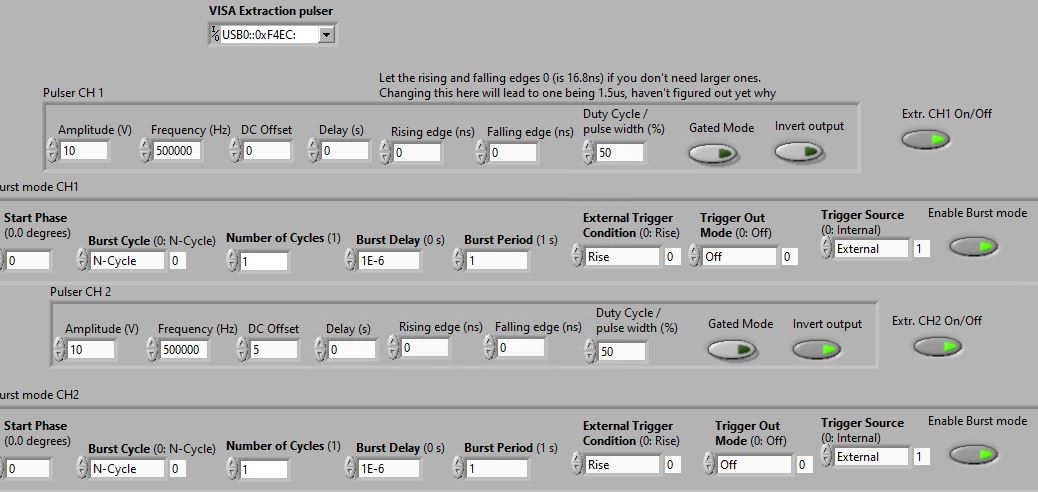Click the CH1 Number of Cycles stepper arrows

point(232,260)
